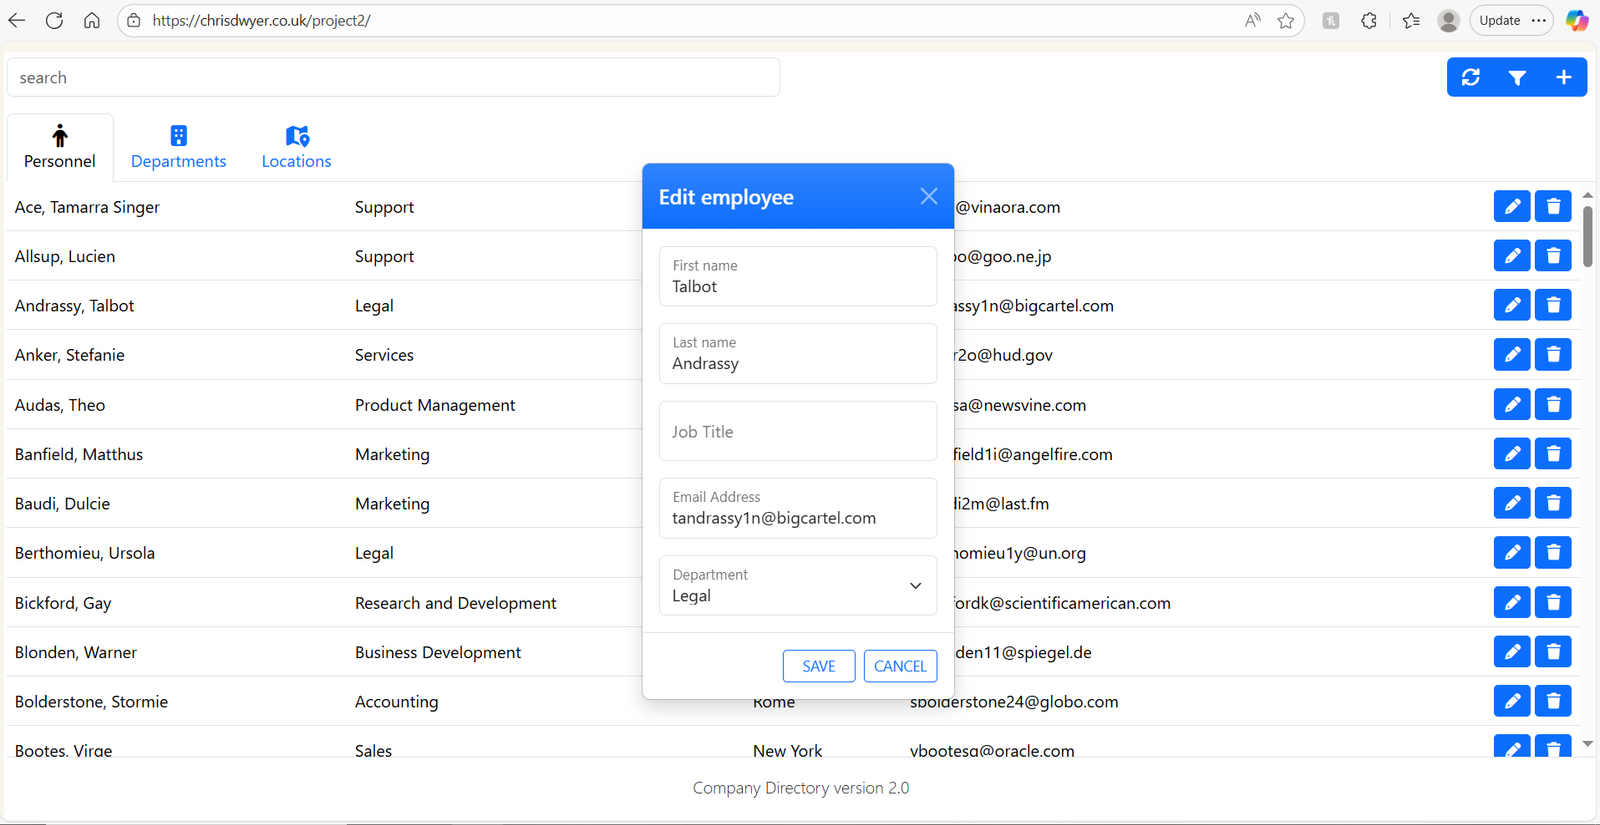Delete trash icon for Blonden, Warner
1600x825 pixels.
1553,651
